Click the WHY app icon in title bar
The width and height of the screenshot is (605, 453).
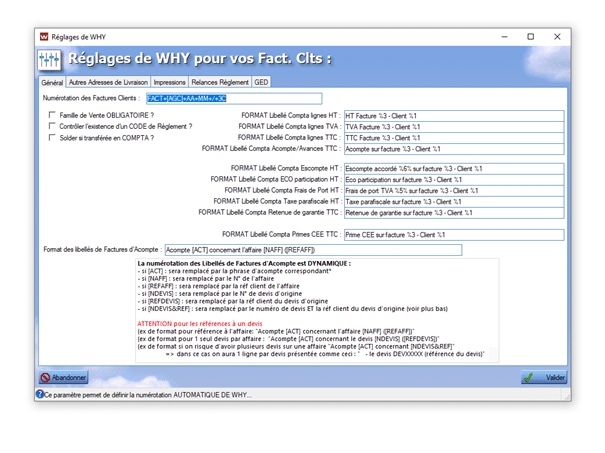tap(44, 37)
